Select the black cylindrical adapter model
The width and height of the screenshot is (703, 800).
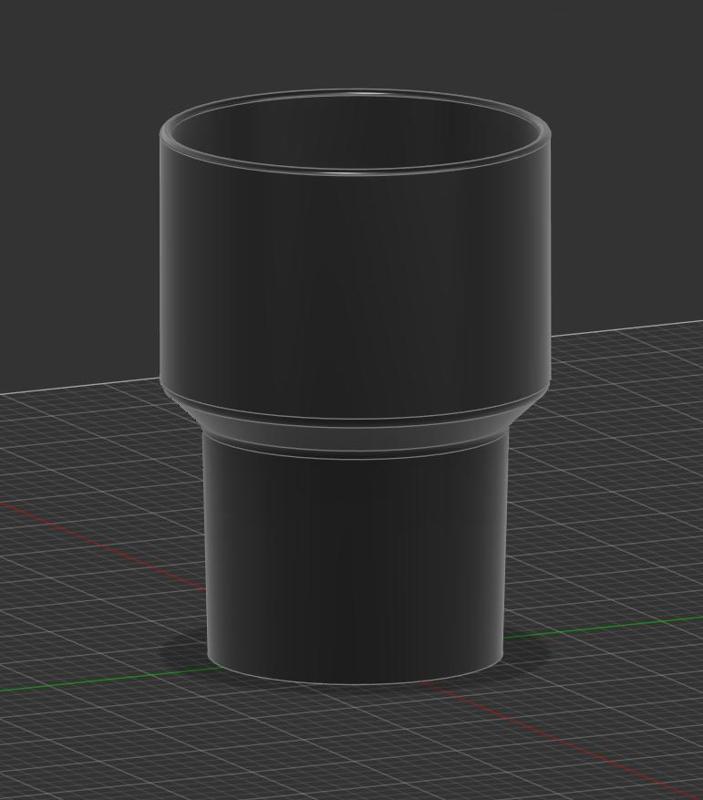(355, 386)
